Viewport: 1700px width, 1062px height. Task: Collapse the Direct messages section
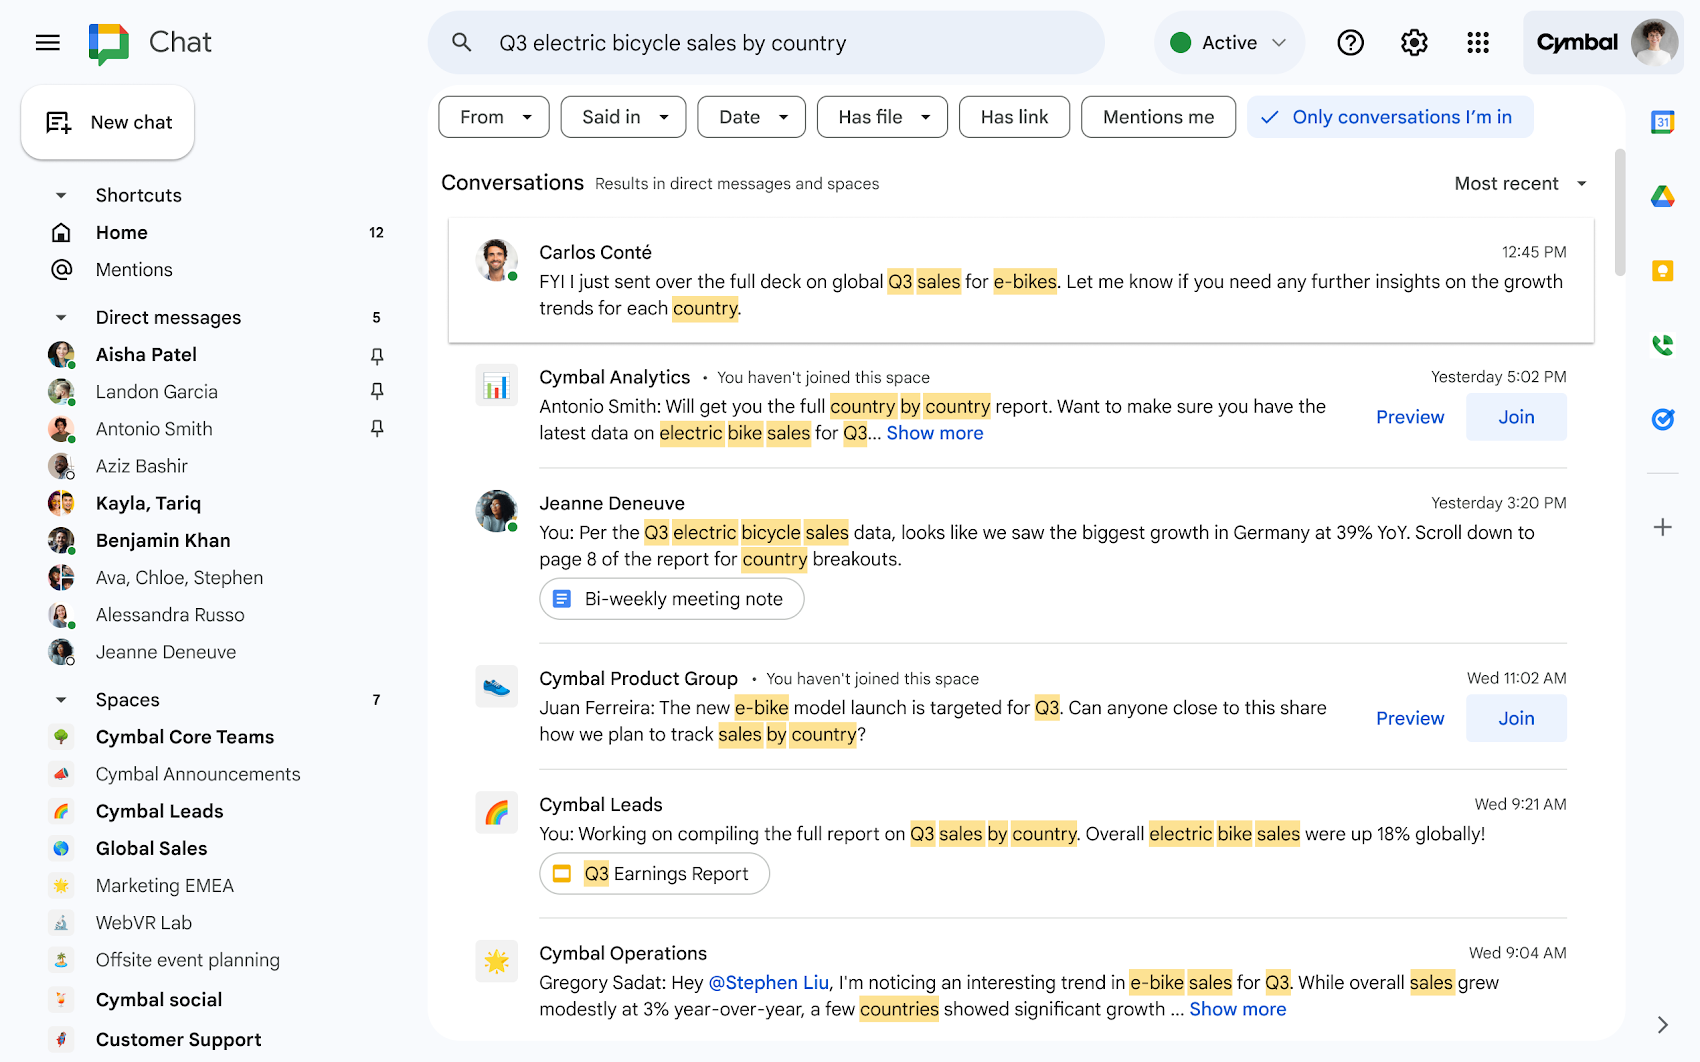(x=61, y=317)
